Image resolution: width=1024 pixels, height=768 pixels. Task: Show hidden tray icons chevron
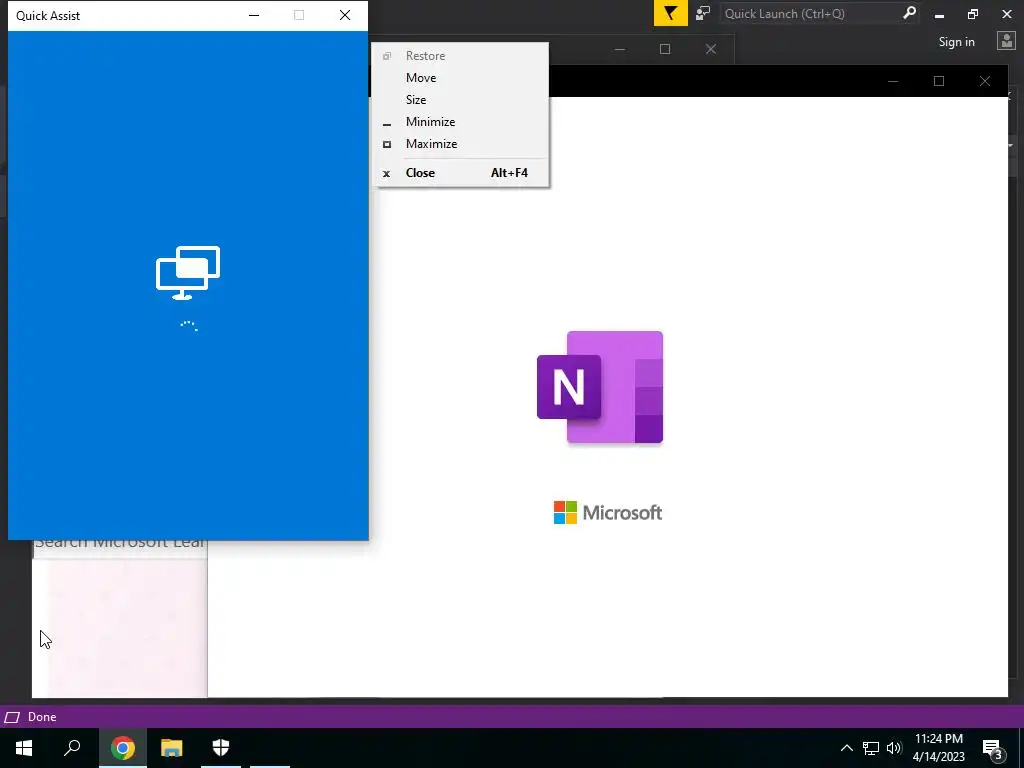point(846,748)
